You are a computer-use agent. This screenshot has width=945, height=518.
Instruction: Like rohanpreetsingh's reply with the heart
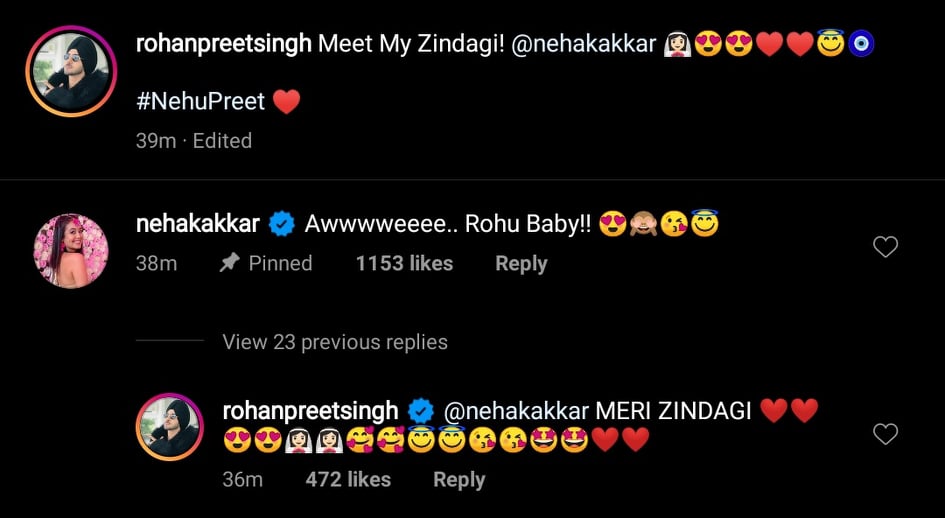885,434
